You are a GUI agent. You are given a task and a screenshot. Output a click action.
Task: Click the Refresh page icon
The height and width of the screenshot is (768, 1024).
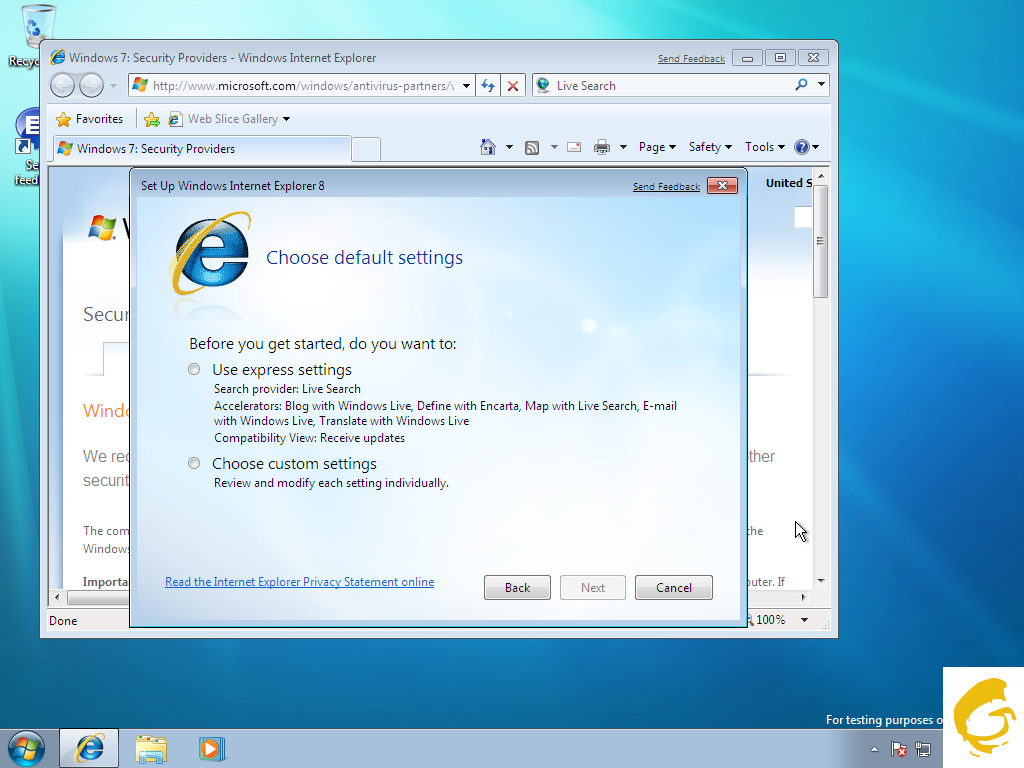click(x=488, y=86)
